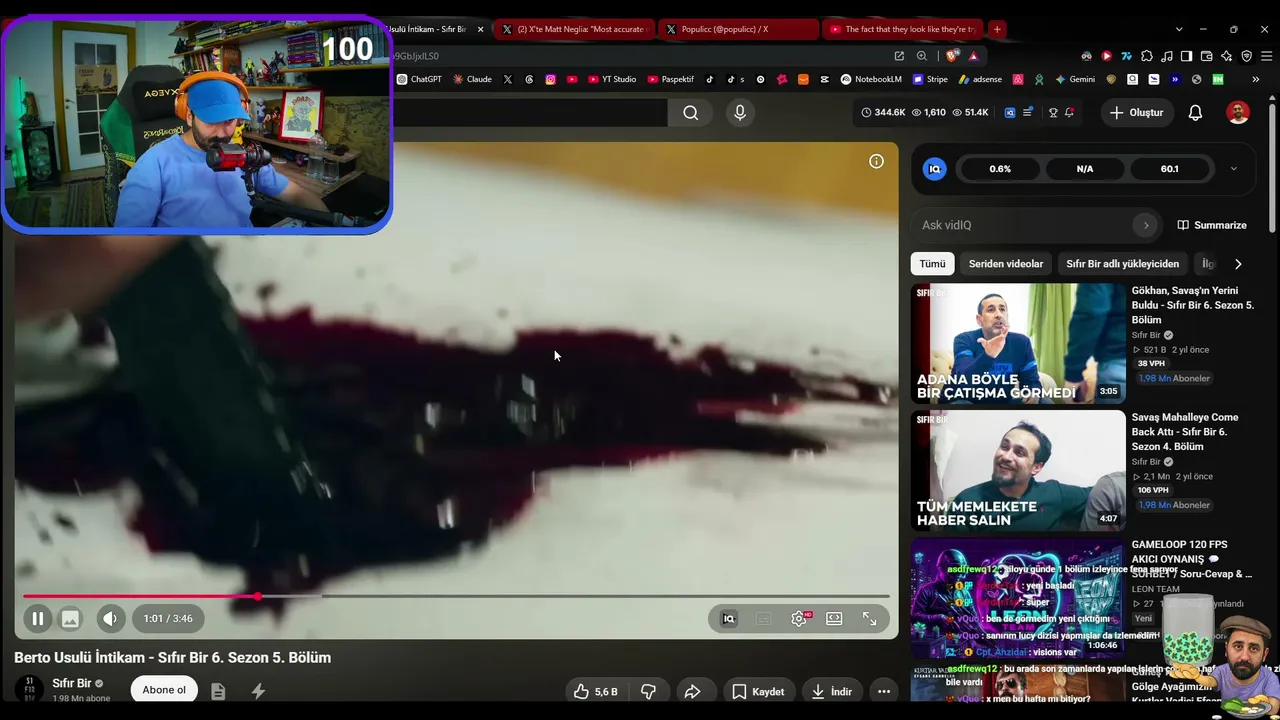Open the Claude bookmark
Viewport: 1280px width, 720px height.
click(472, 79)
